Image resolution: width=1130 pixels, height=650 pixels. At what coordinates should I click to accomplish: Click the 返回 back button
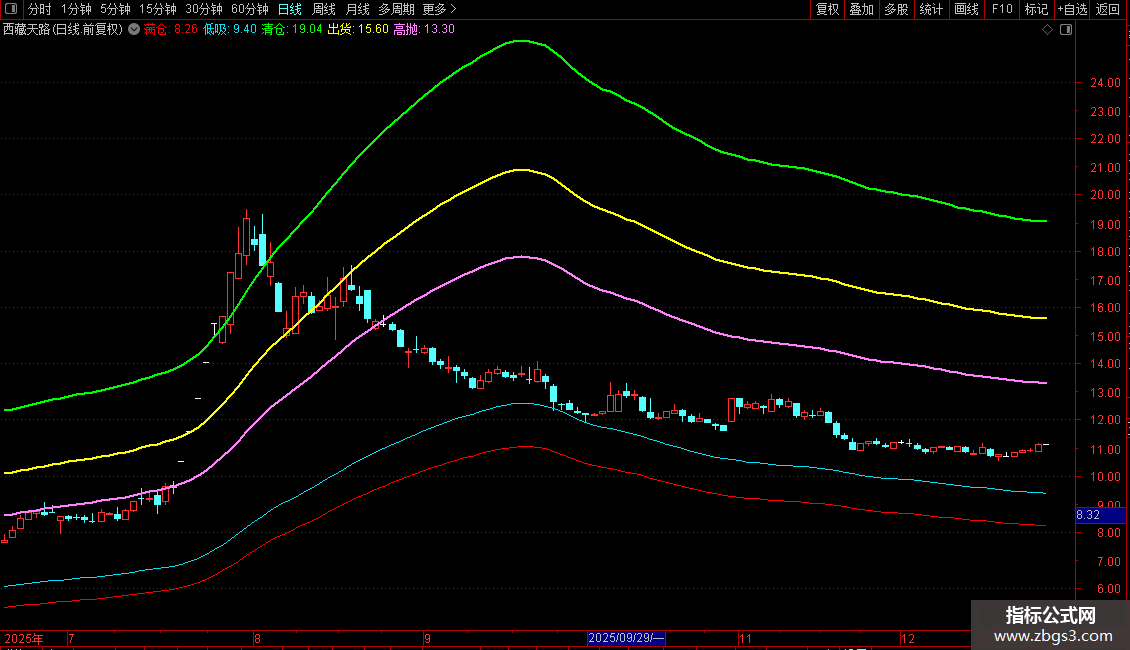point(1108,9)
